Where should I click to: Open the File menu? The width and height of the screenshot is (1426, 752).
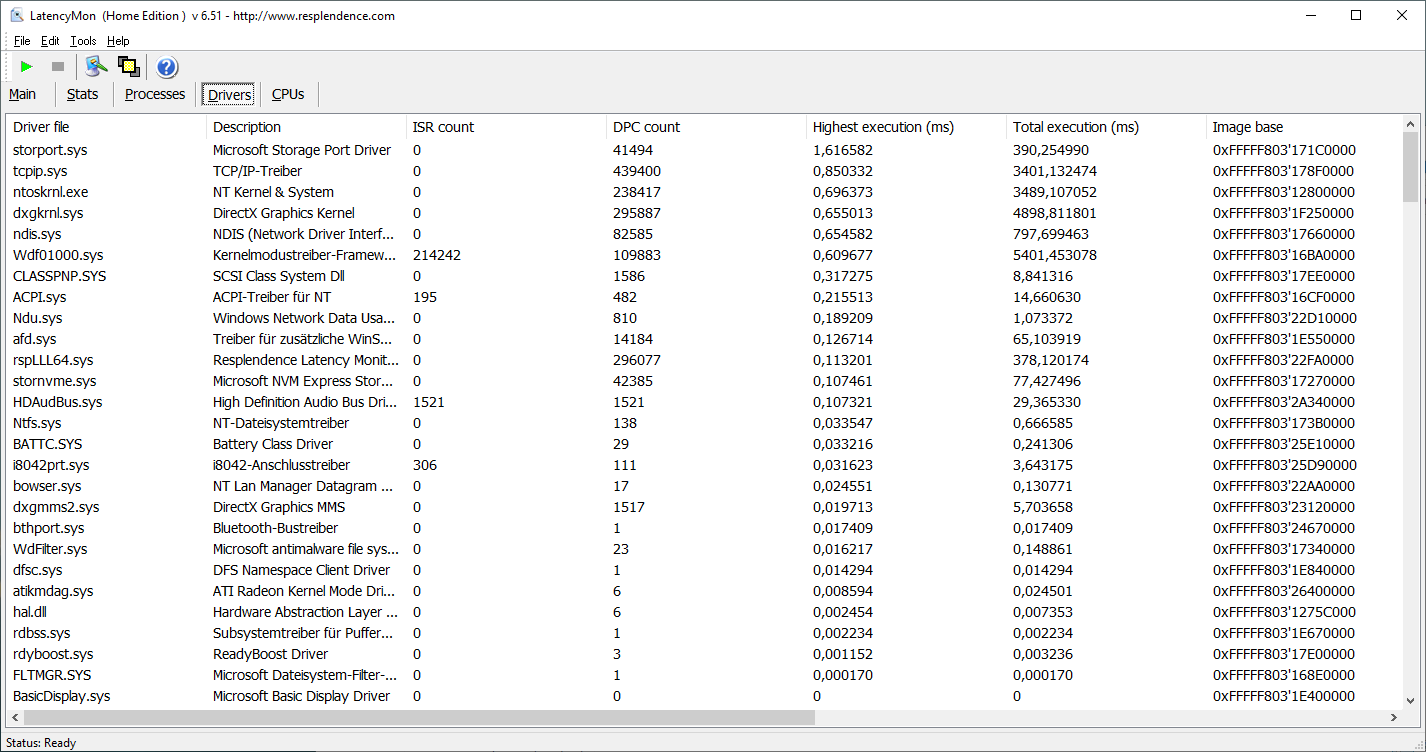point(22,41)
